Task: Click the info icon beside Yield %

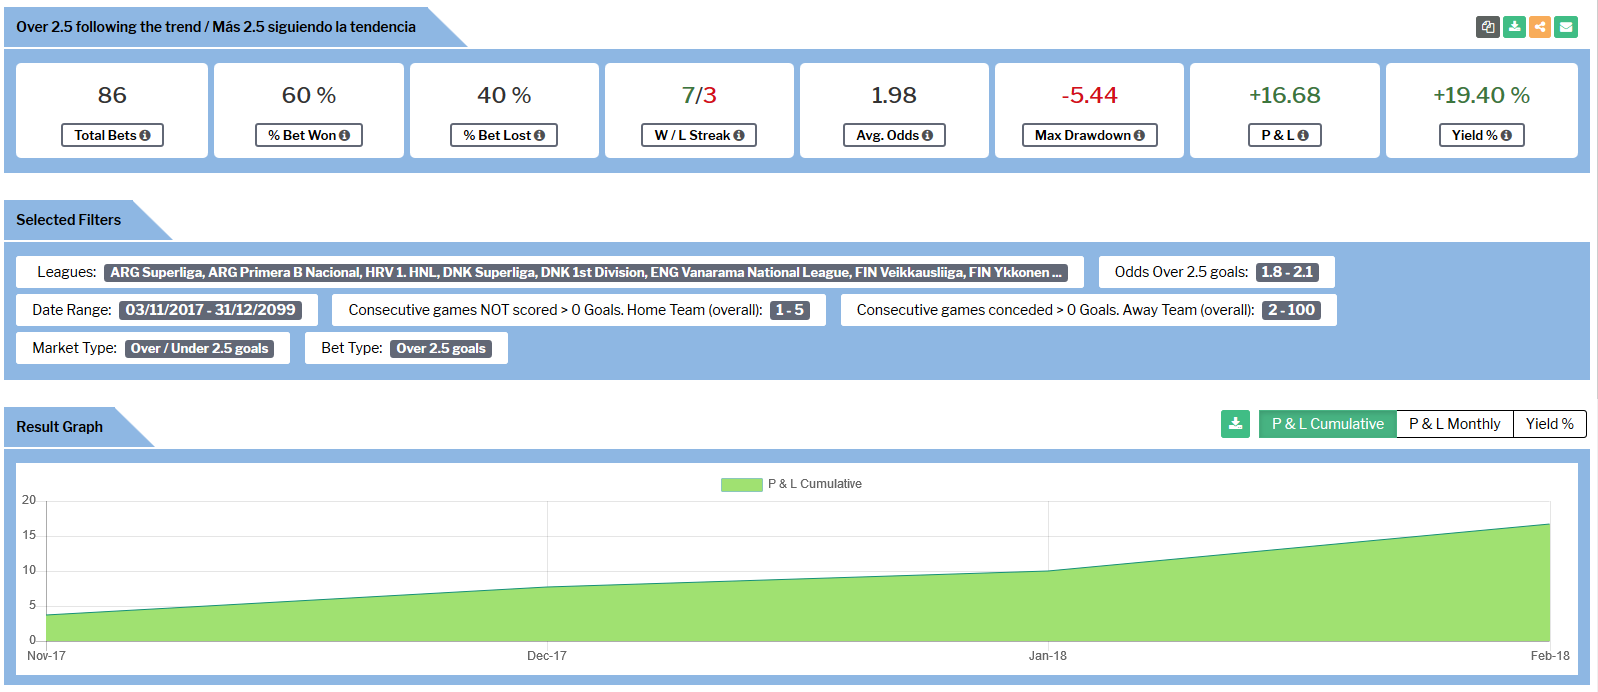Action: tap(1506, 136)
